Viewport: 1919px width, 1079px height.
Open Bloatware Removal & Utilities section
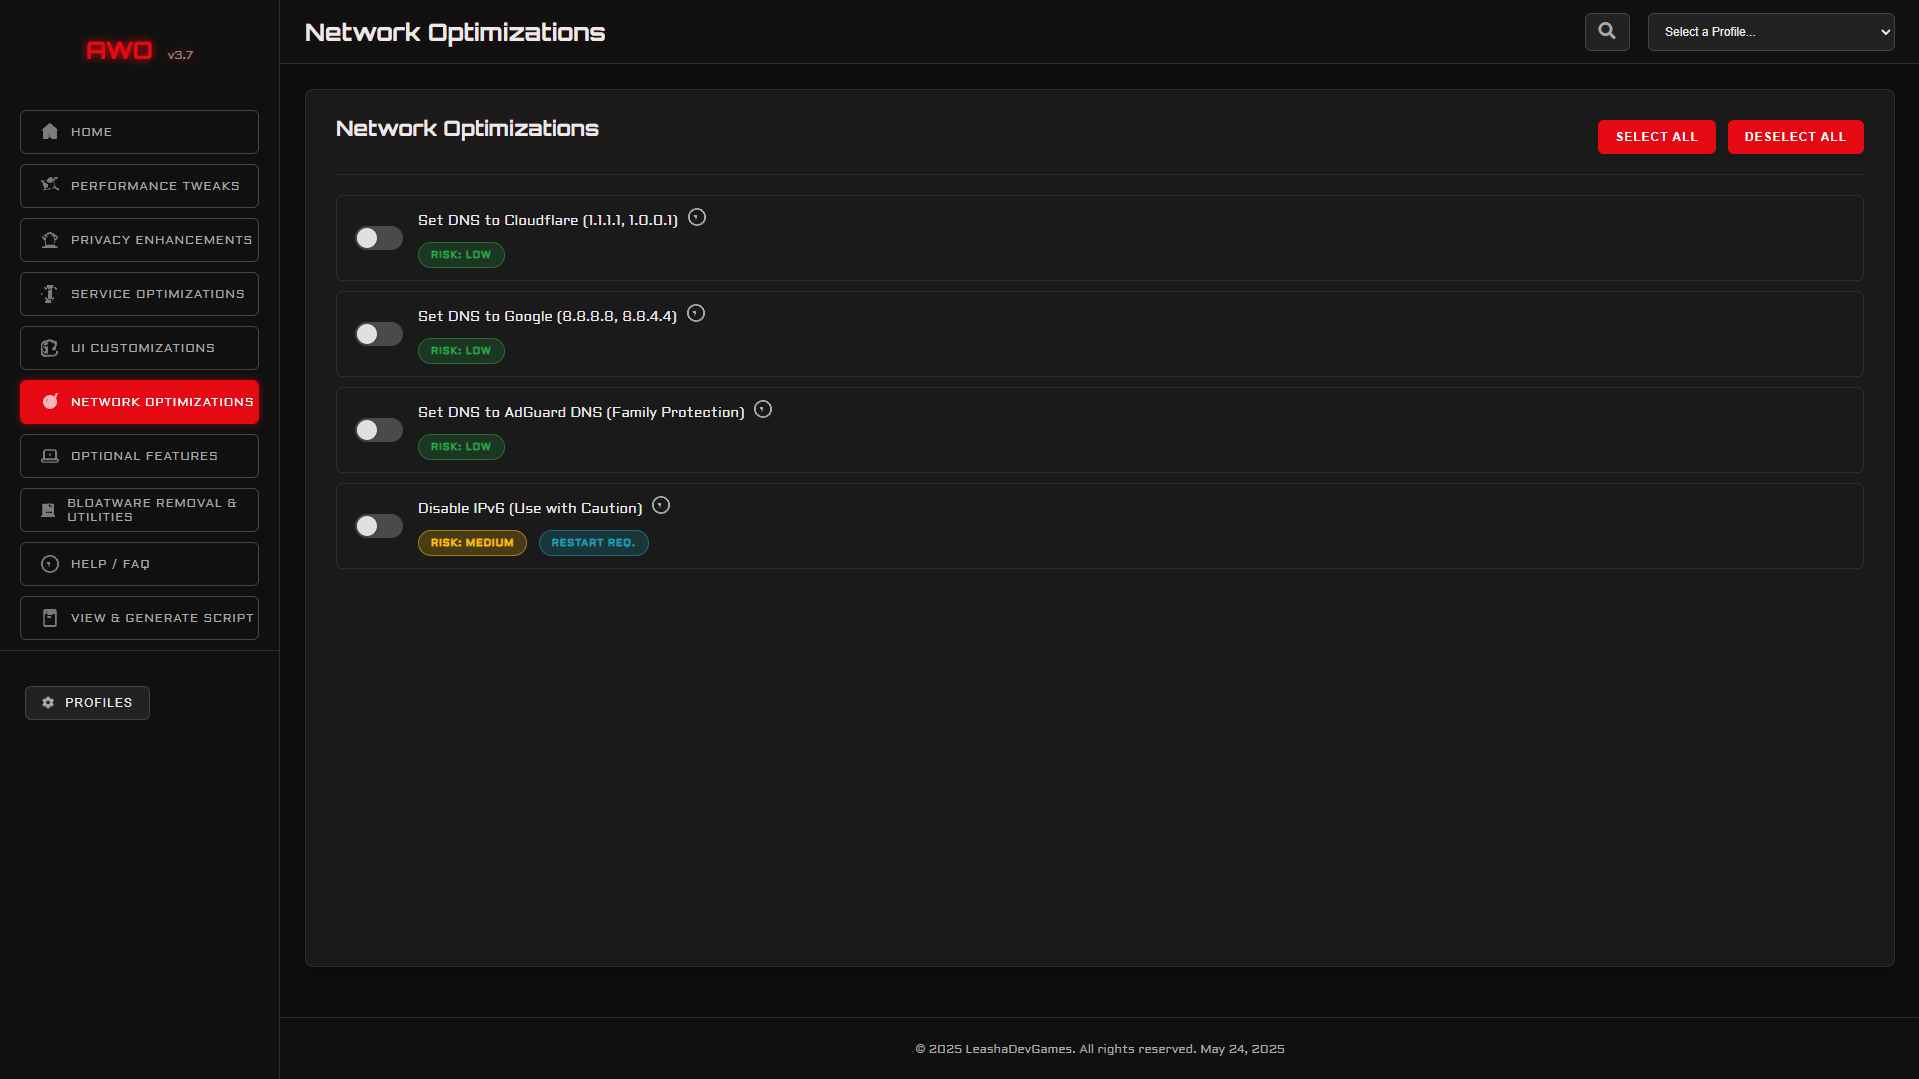click(x=139, y=510)
